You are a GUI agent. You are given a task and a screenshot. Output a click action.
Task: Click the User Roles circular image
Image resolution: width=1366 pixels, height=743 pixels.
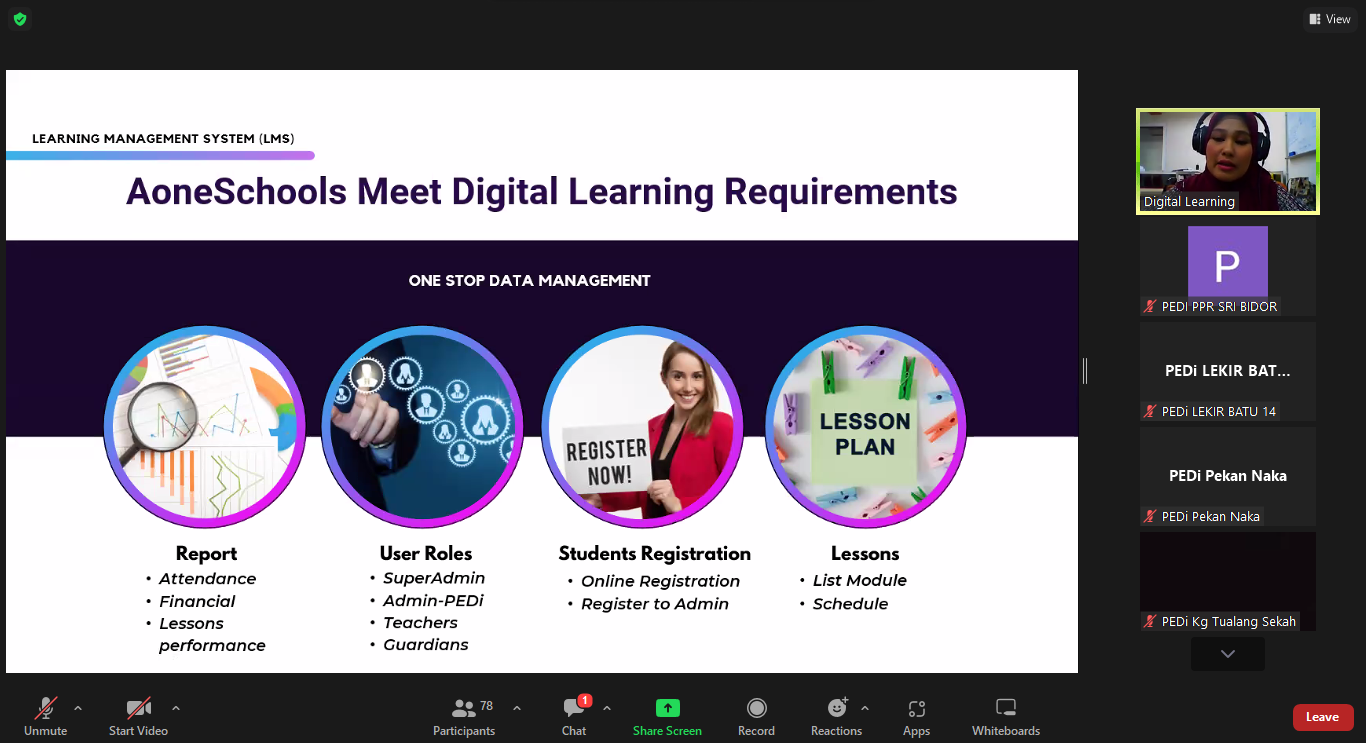(x=422, y=427)
